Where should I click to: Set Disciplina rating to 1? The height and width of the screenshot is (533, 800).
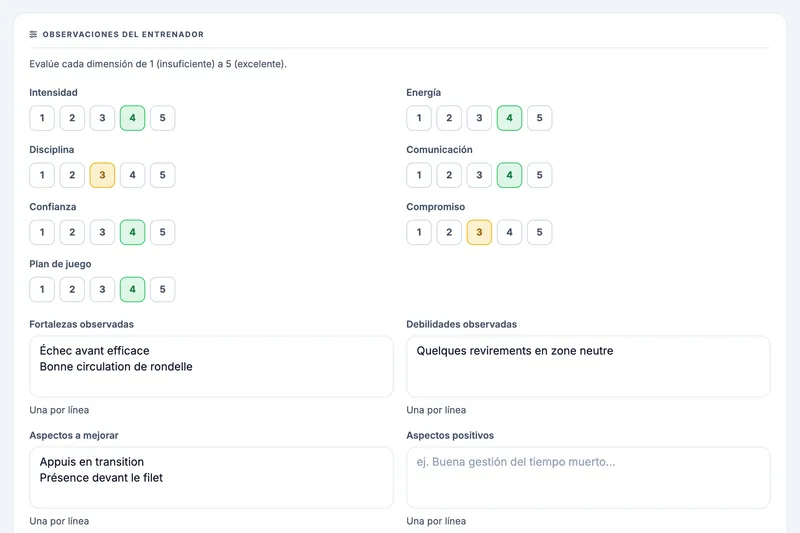coord(42,175)
